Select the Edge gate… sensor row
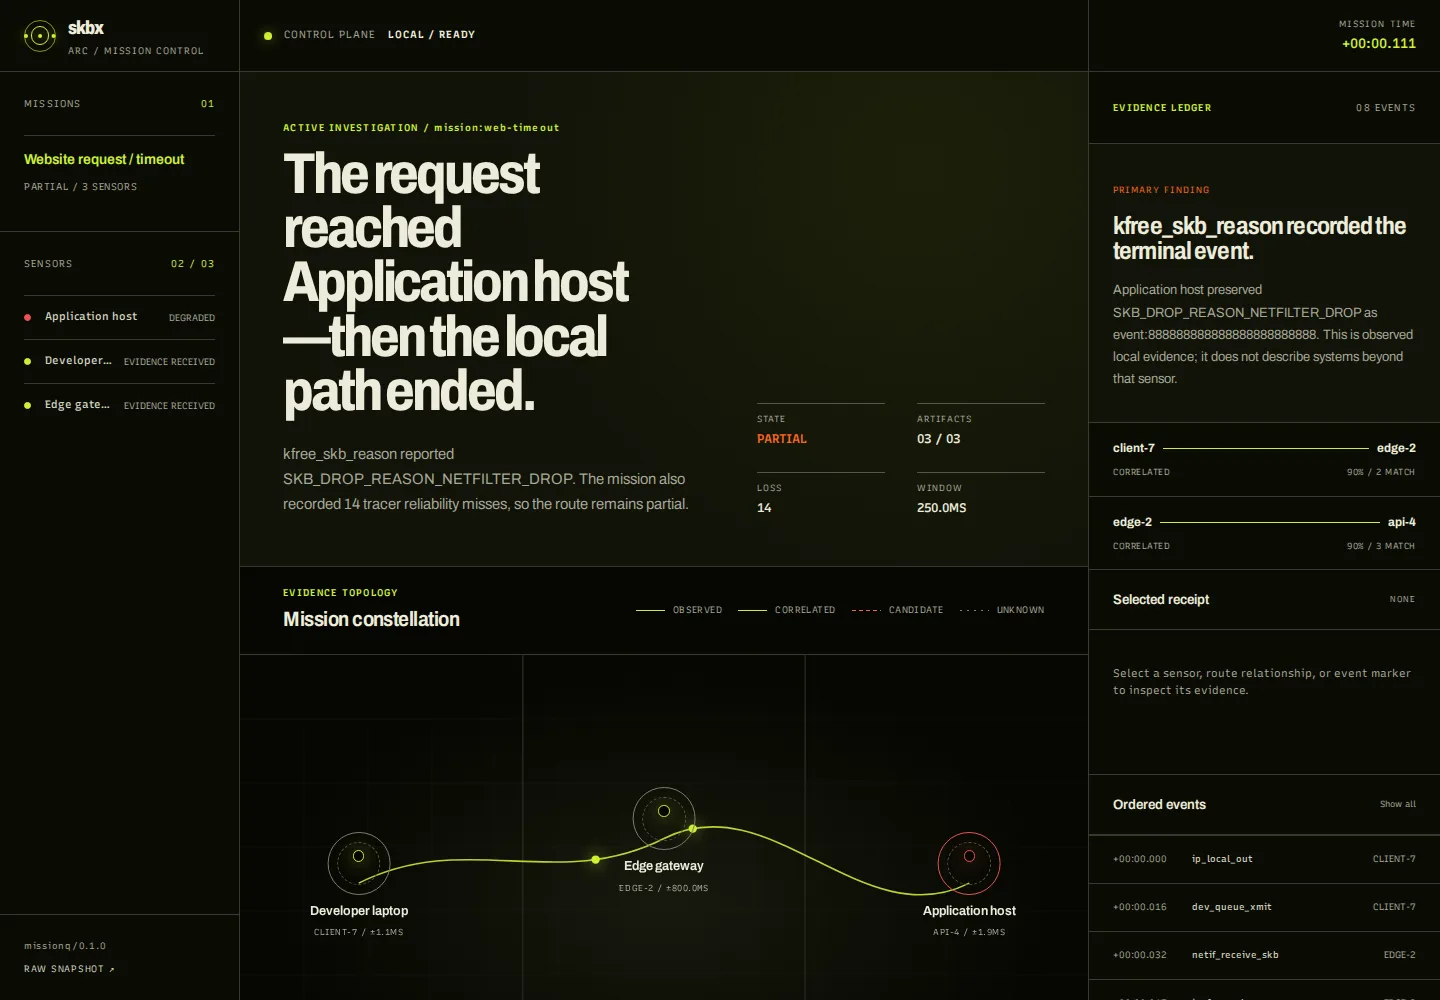The width and height of the screenshot is (1440, 1000). tap(119, 405)
